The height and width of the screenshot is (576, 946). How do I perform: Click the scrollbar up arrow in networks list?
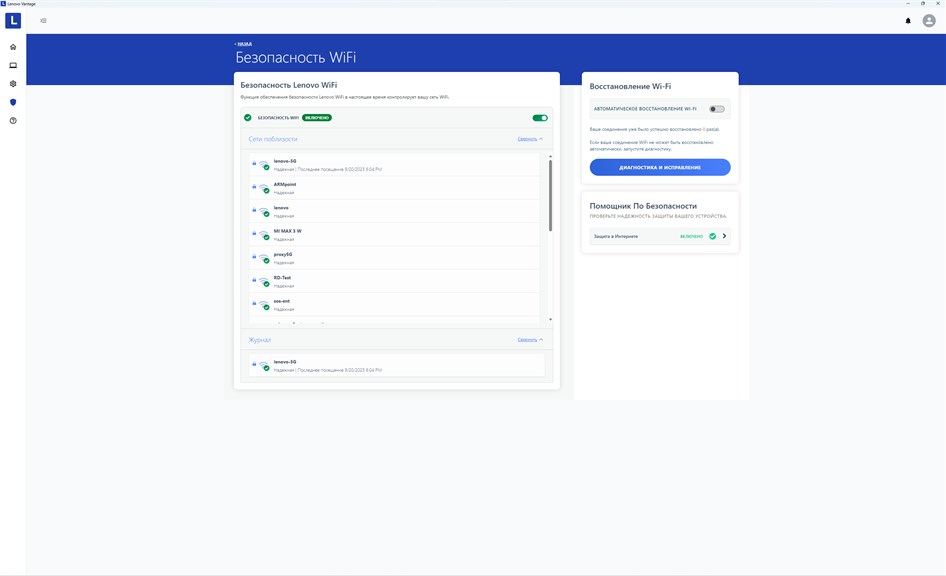click(x=550, y=156)
